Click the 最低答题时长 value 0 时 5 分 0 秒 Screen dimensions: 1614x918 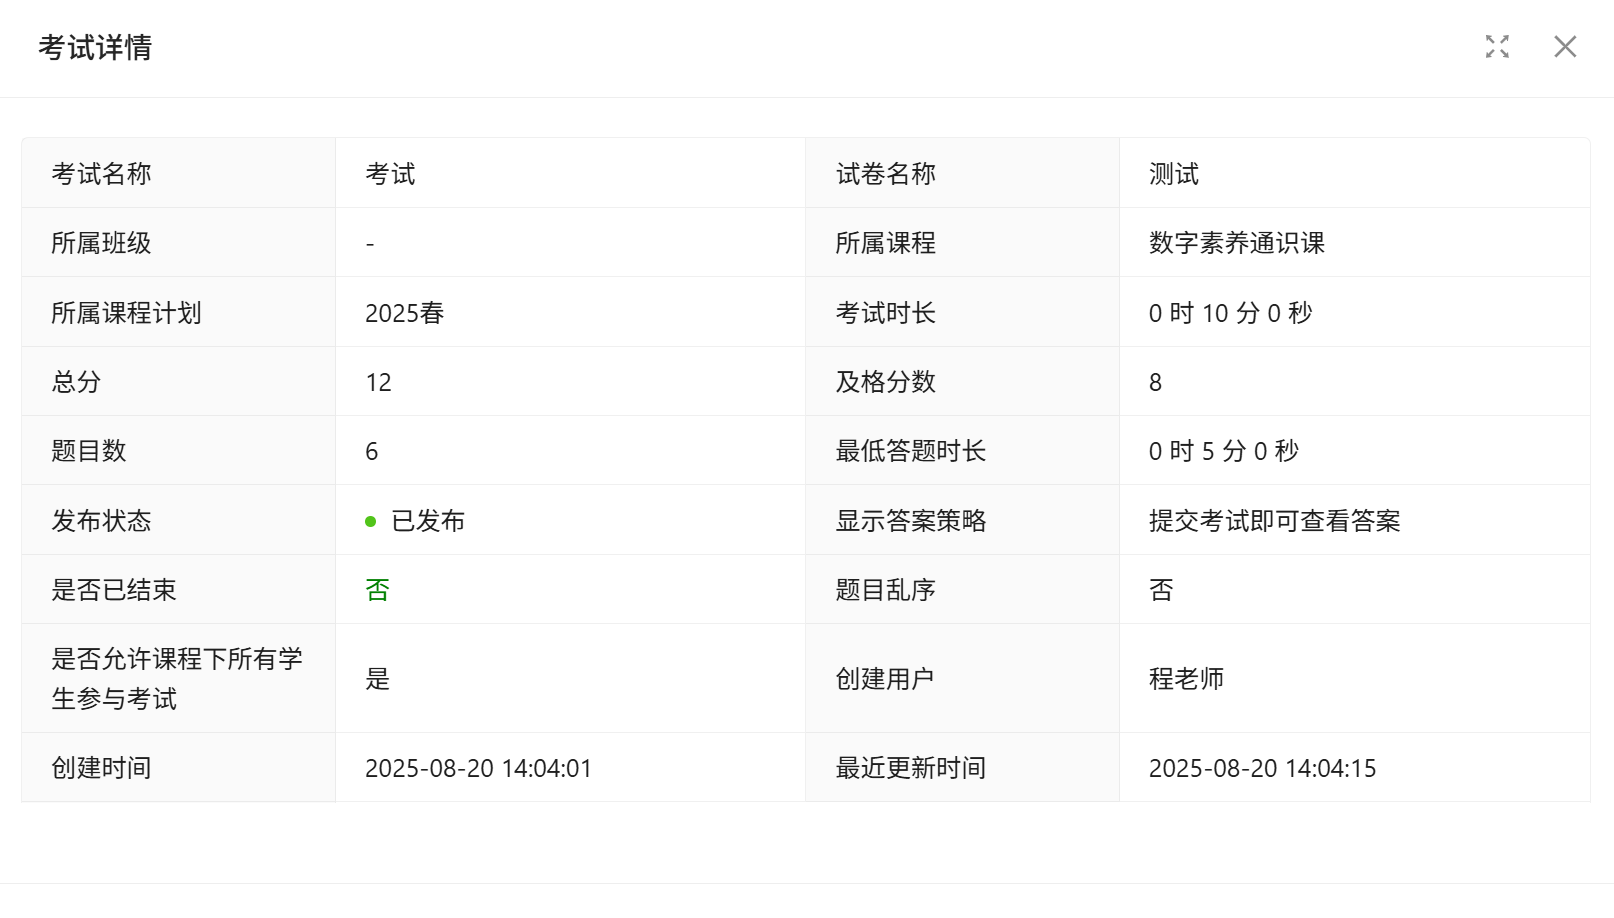click(1223, 451)
